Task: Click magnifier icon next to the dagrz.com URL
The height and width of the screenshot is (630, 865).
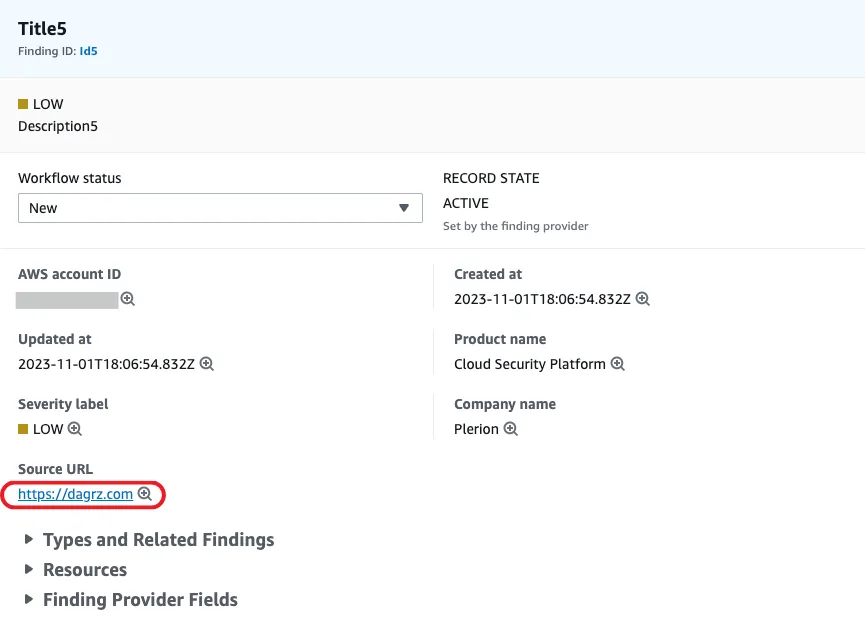Action: click(145, 493)
